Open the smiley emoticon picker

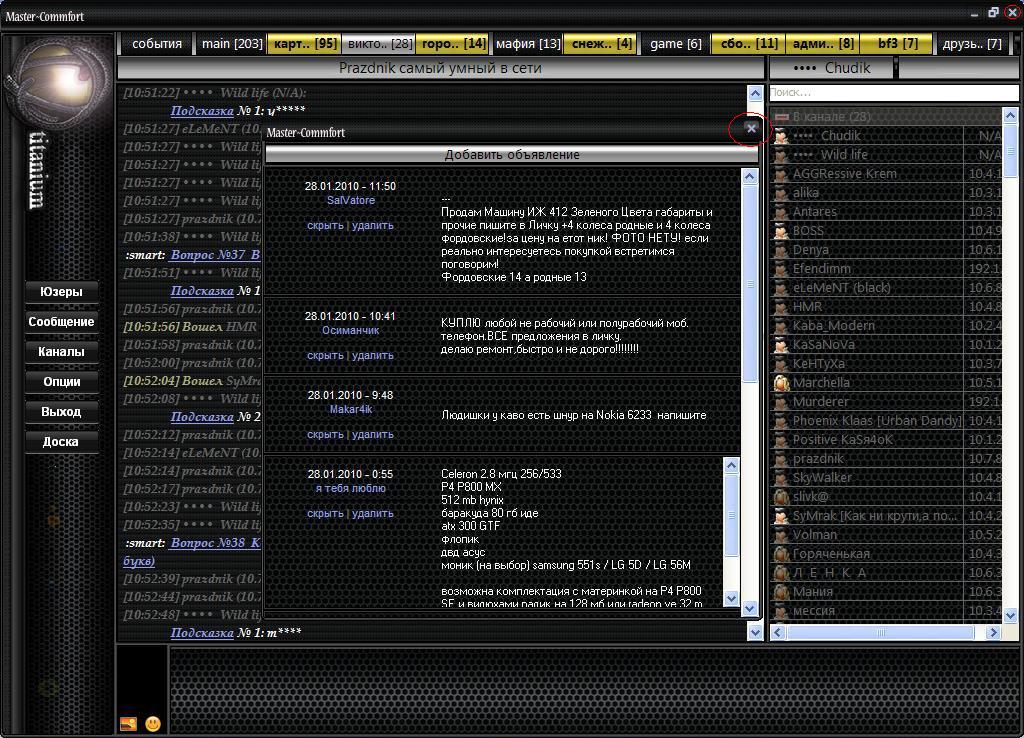coord(153,723)
